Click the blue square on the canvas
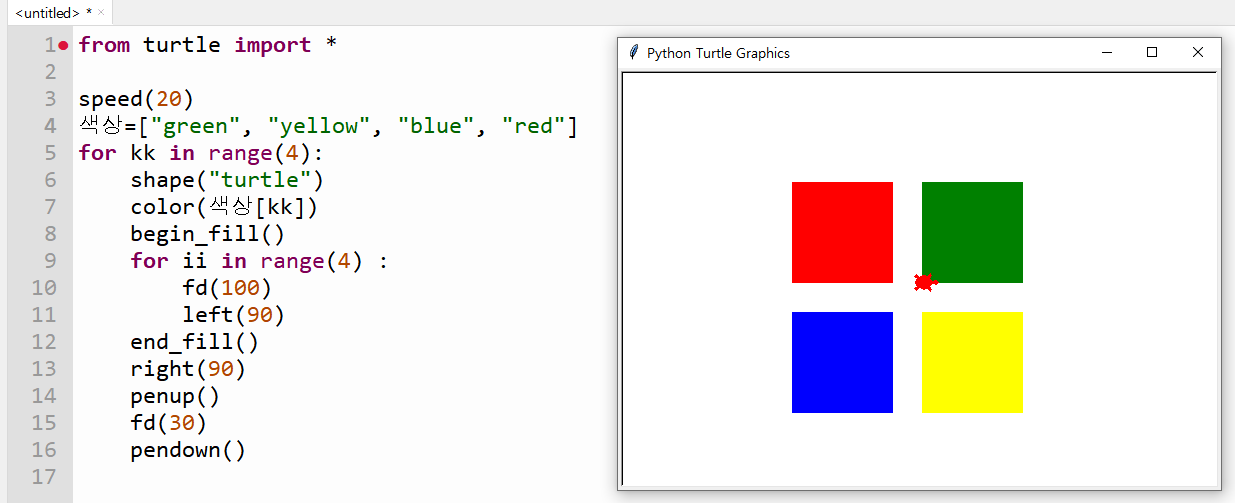This screenshot has width=1235, height=503. pyautogui.click(x=842, y=362)
